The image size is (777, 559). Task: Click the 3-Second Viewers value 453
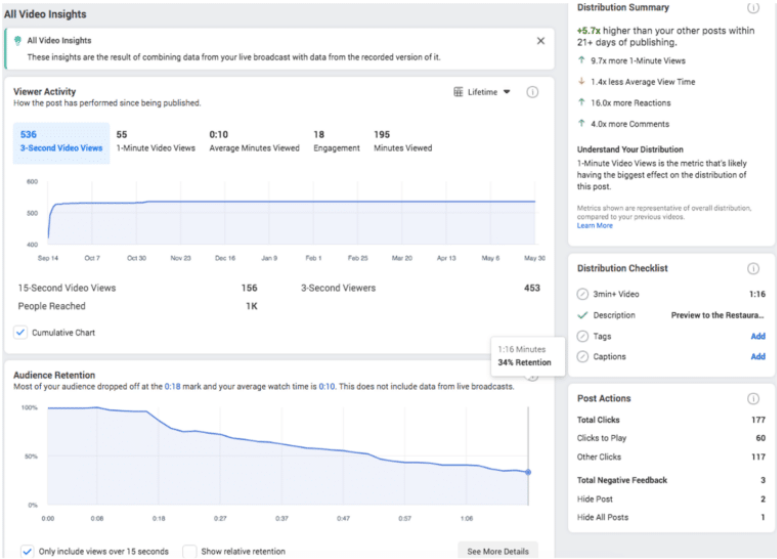point(532,288)
